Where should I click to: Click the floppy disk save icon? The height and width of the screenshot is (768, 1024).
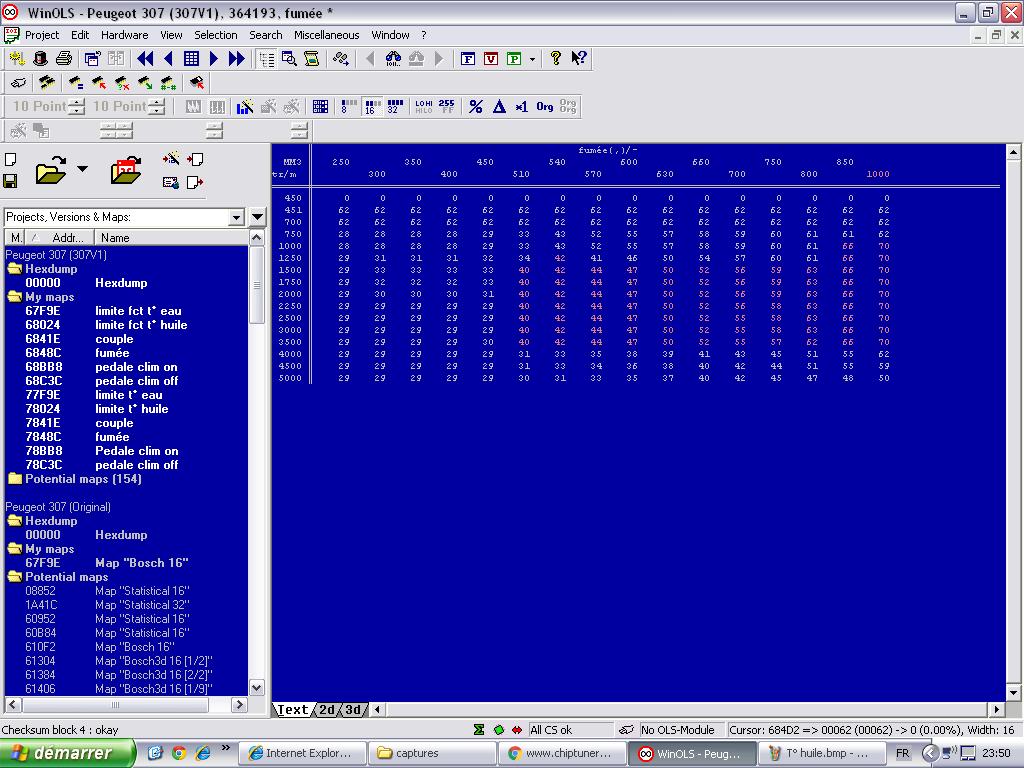pyautogui.click(x=10, y=181)
